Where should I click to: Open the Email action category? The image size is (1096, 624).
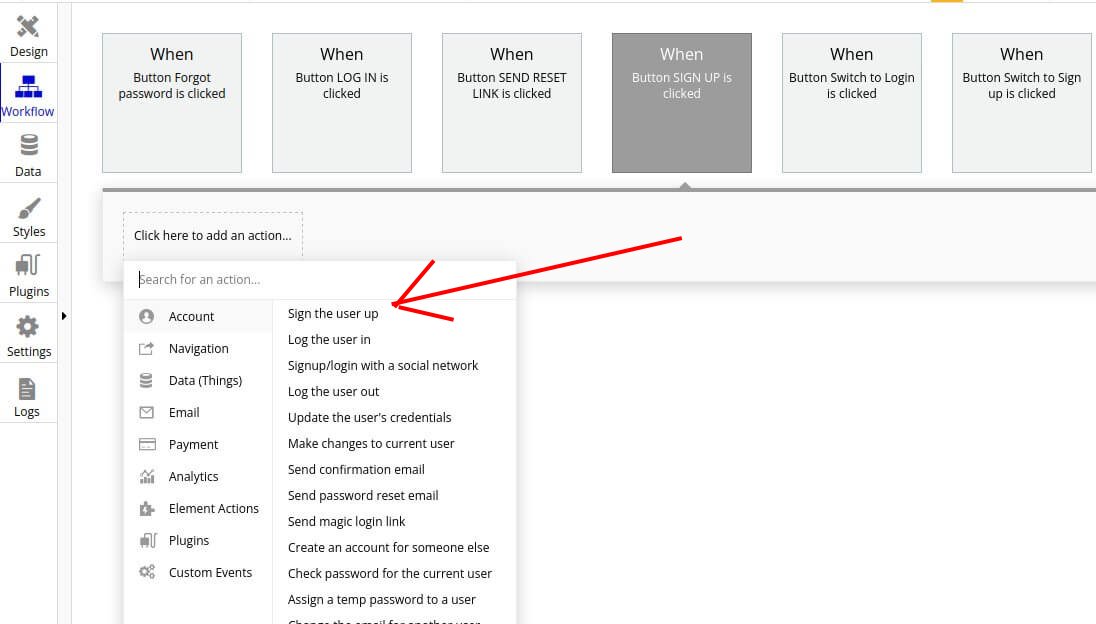point(184,412)
